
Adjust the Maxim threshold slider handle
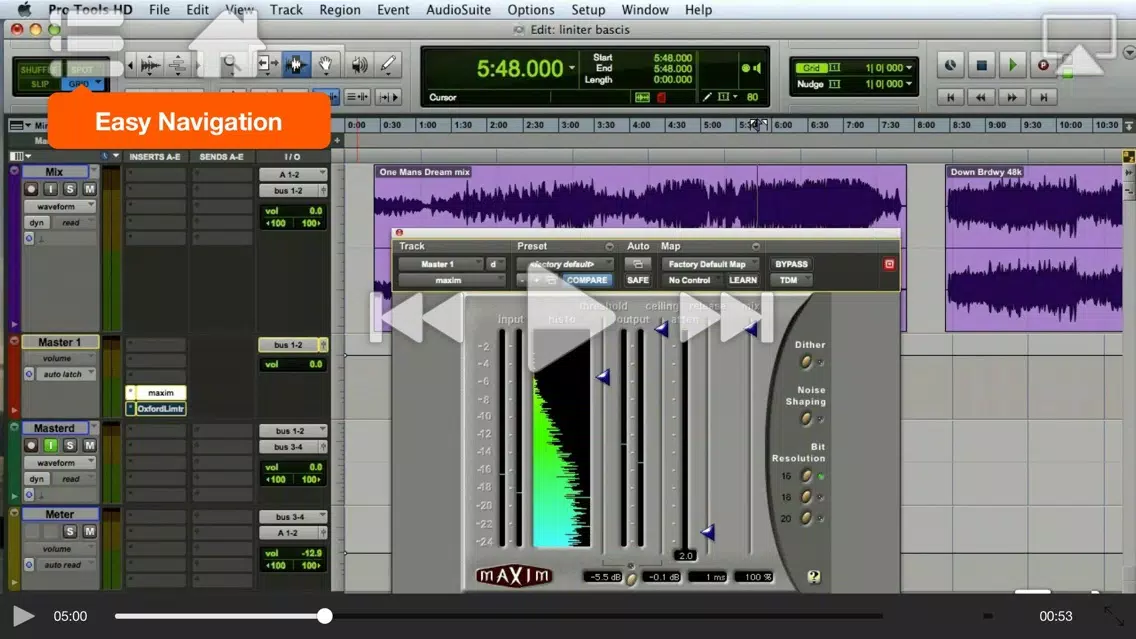click(603, 377)
